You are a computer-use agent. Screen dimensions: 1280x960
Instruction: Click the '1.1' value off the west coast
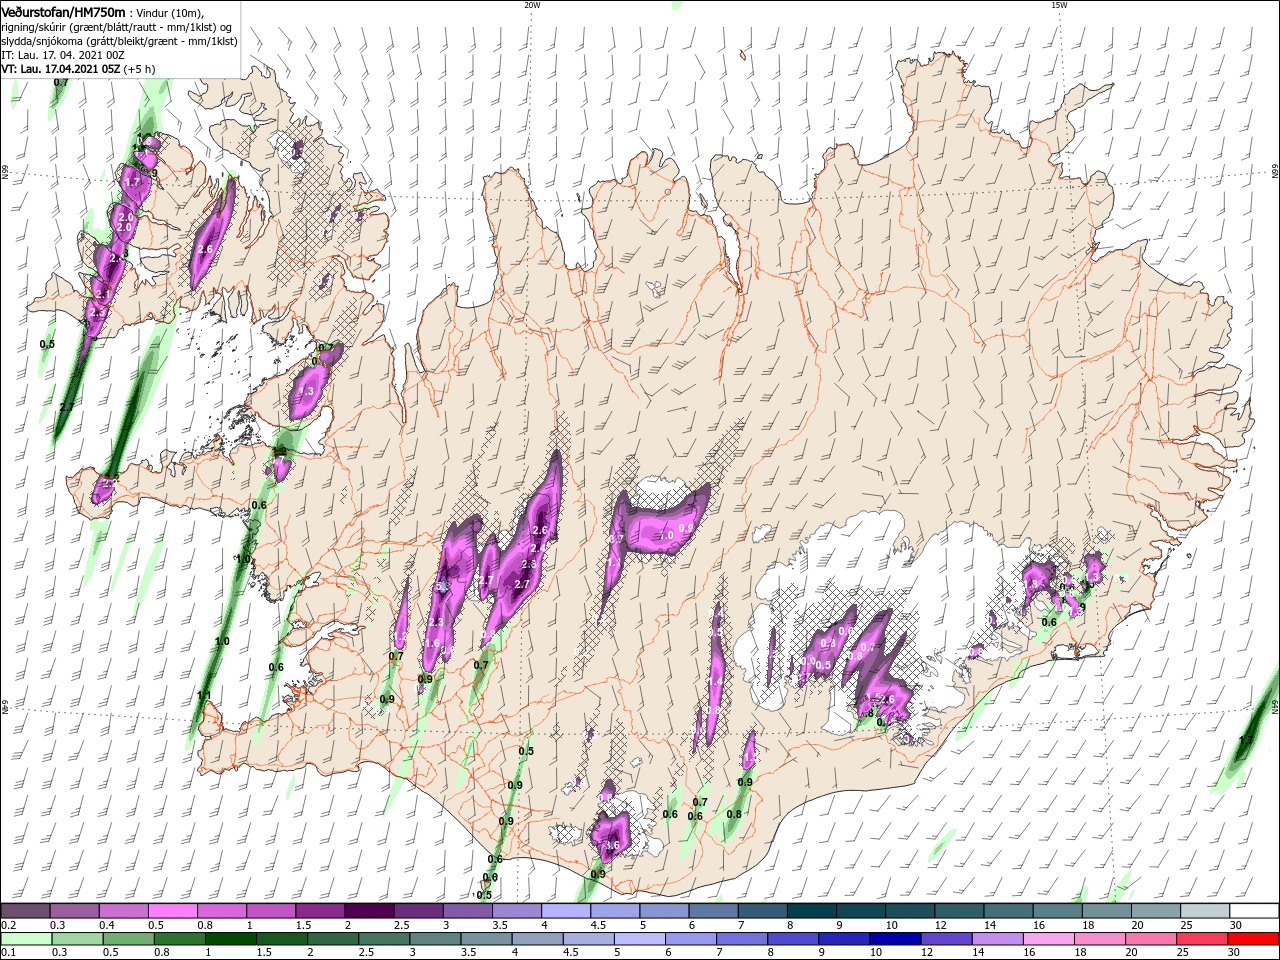click(x=204, y=695)
